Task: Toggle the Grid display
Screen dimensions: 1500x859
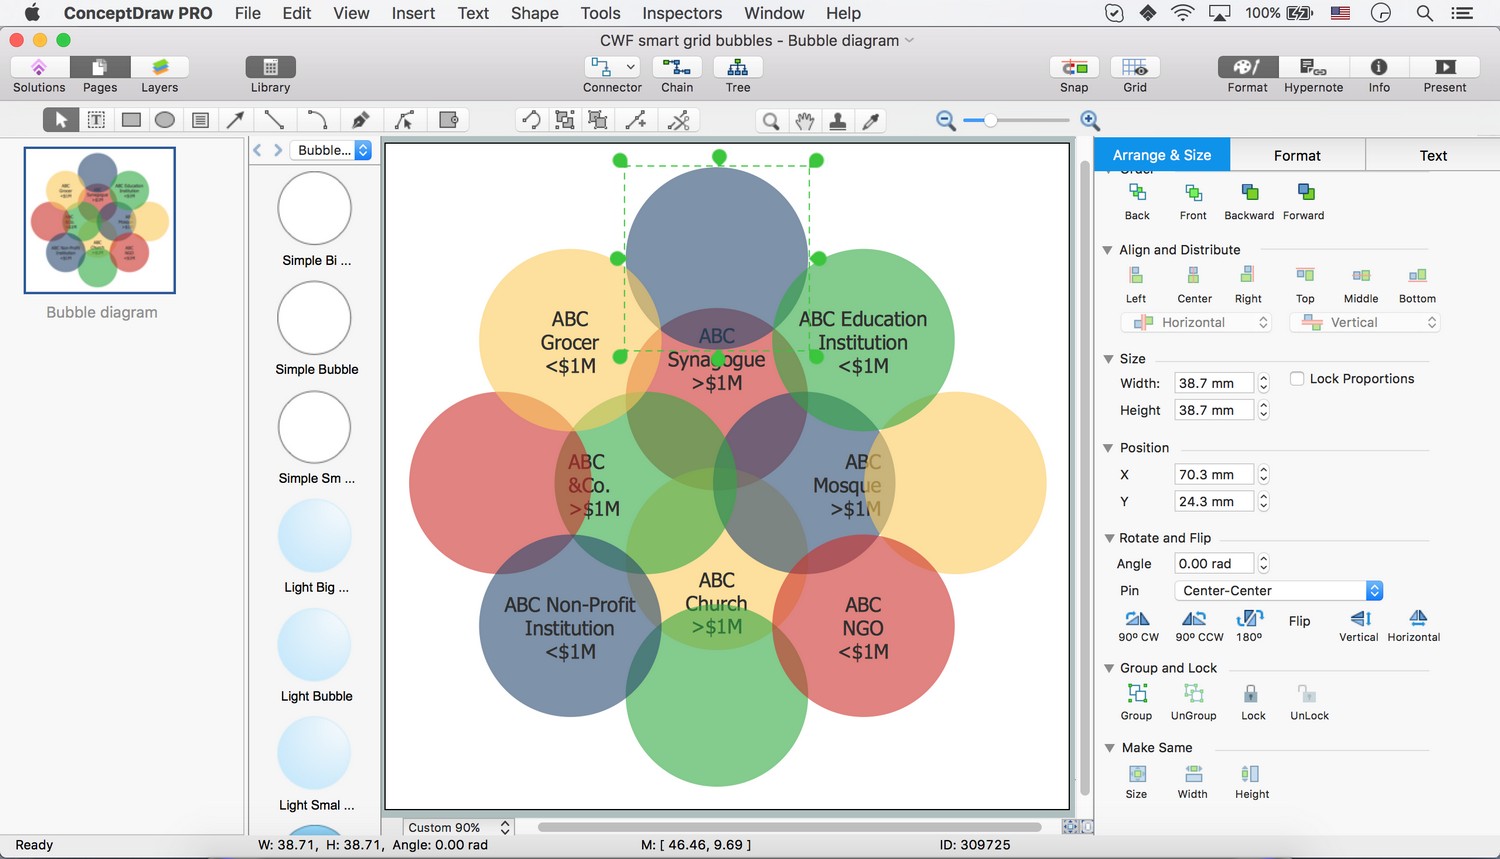Action: point(1135,68)
